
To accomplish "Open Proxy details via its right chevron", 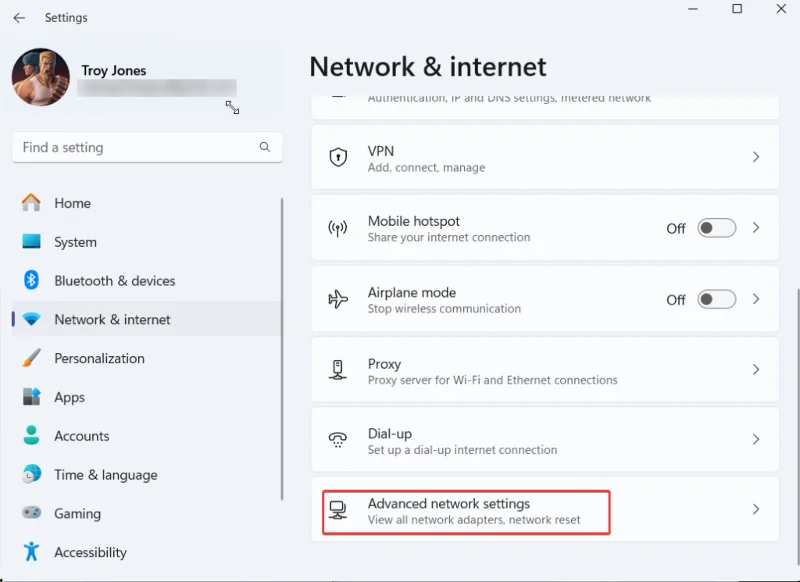I will click(x=757, y=370).
